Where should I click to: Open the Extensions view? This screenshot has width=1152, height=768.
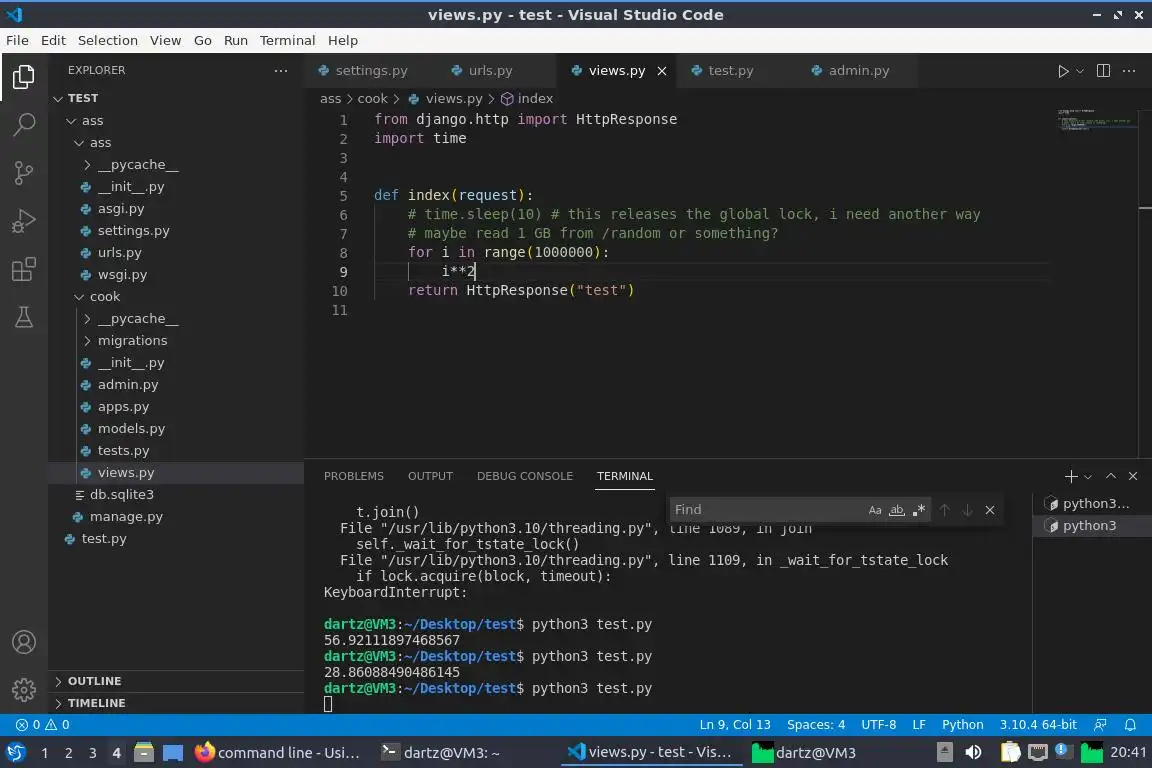click(x=24, y=269)
